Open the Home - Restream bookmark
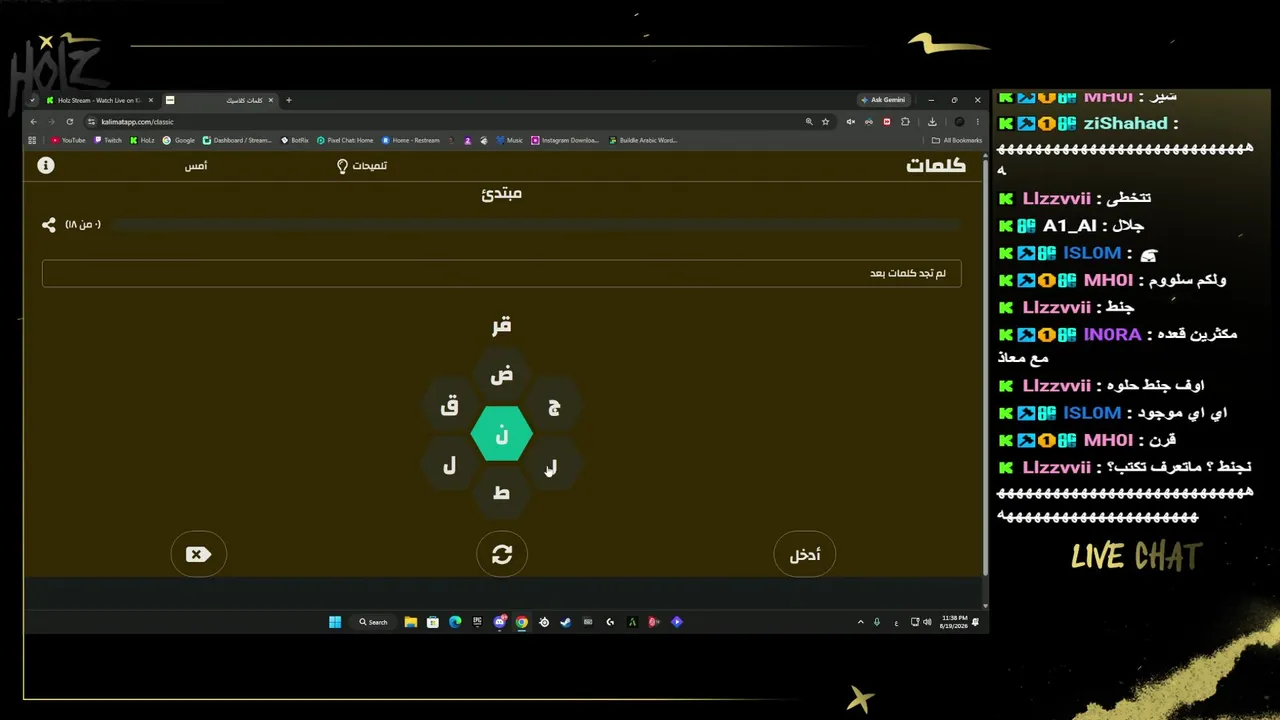The height and width of the screenshot is (720, 1280). click(411, 141)
